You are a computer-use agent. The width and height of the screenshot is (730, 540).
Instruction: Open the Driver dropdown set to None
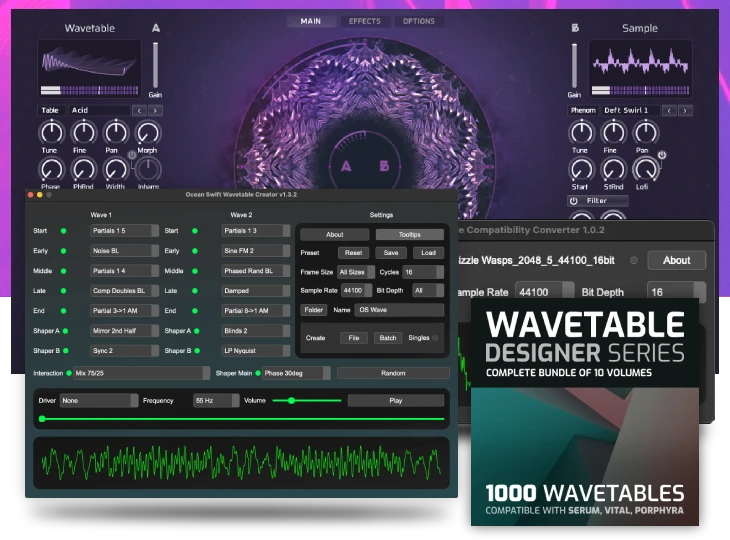[x=99, y=400]
